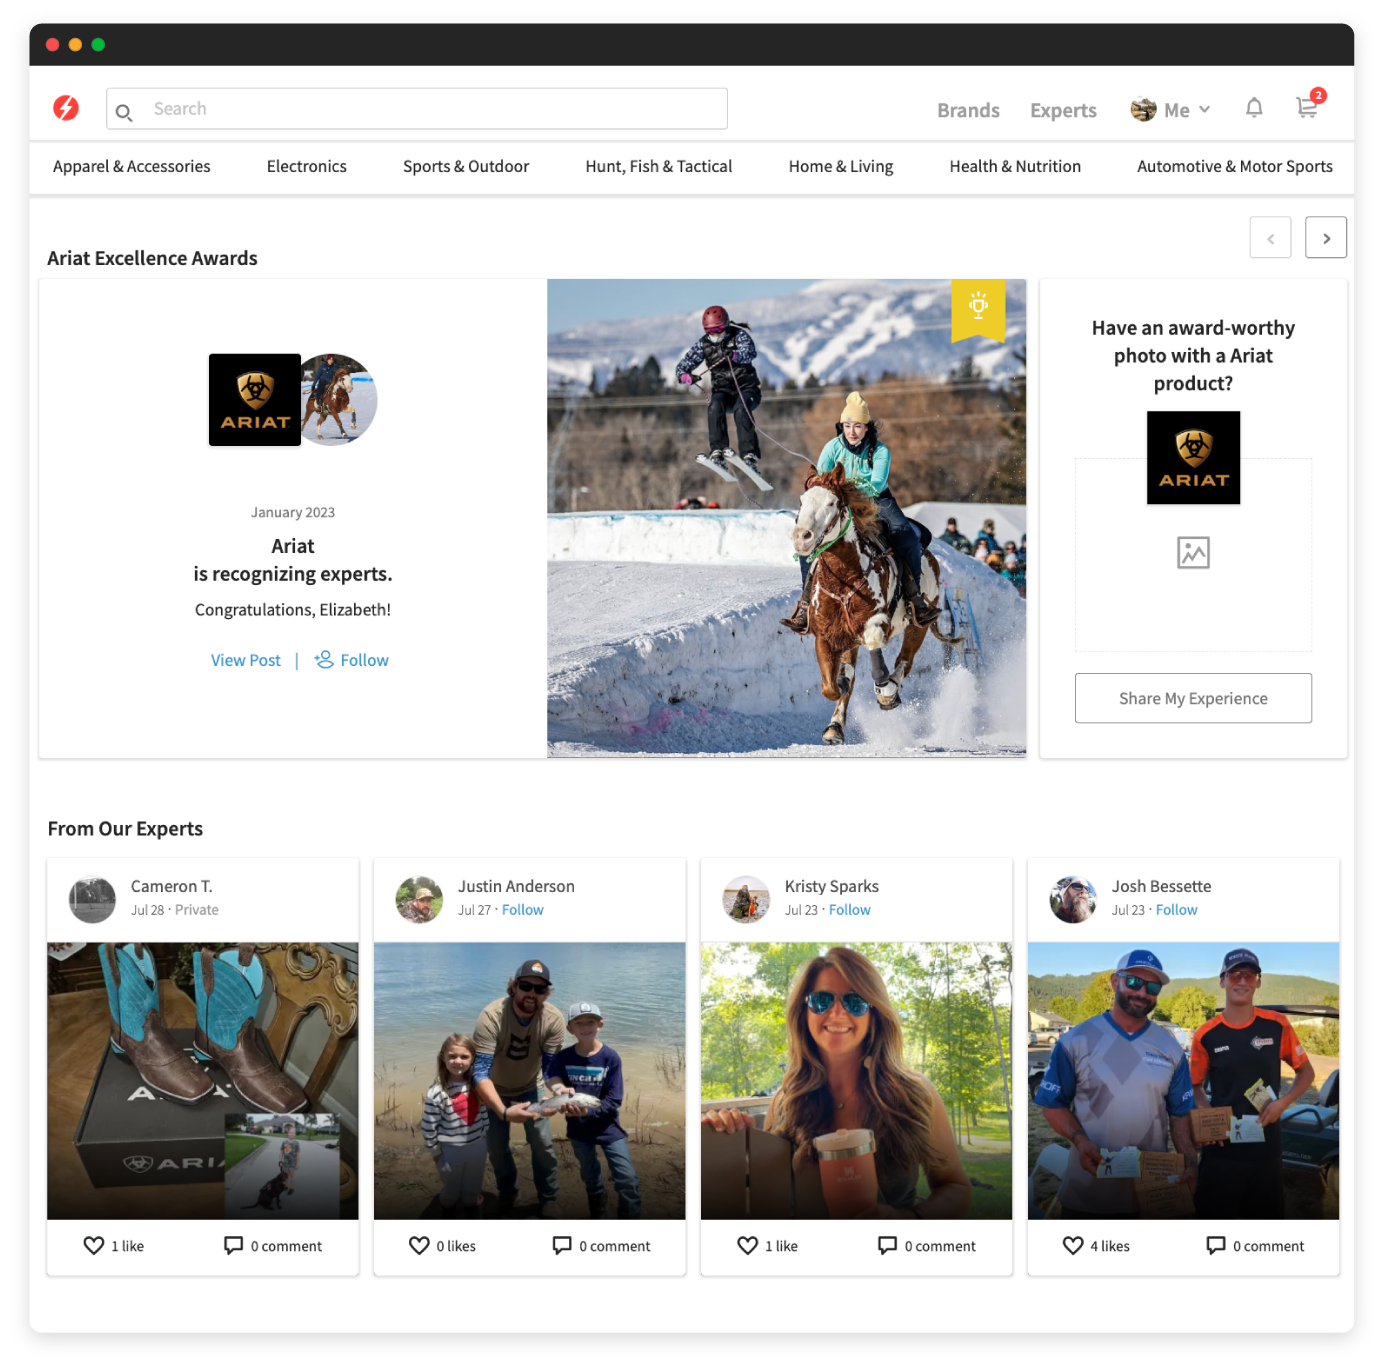Click comment bubble on Justin Anderson's post
1383x1365 pixels.
(562, 1245)
